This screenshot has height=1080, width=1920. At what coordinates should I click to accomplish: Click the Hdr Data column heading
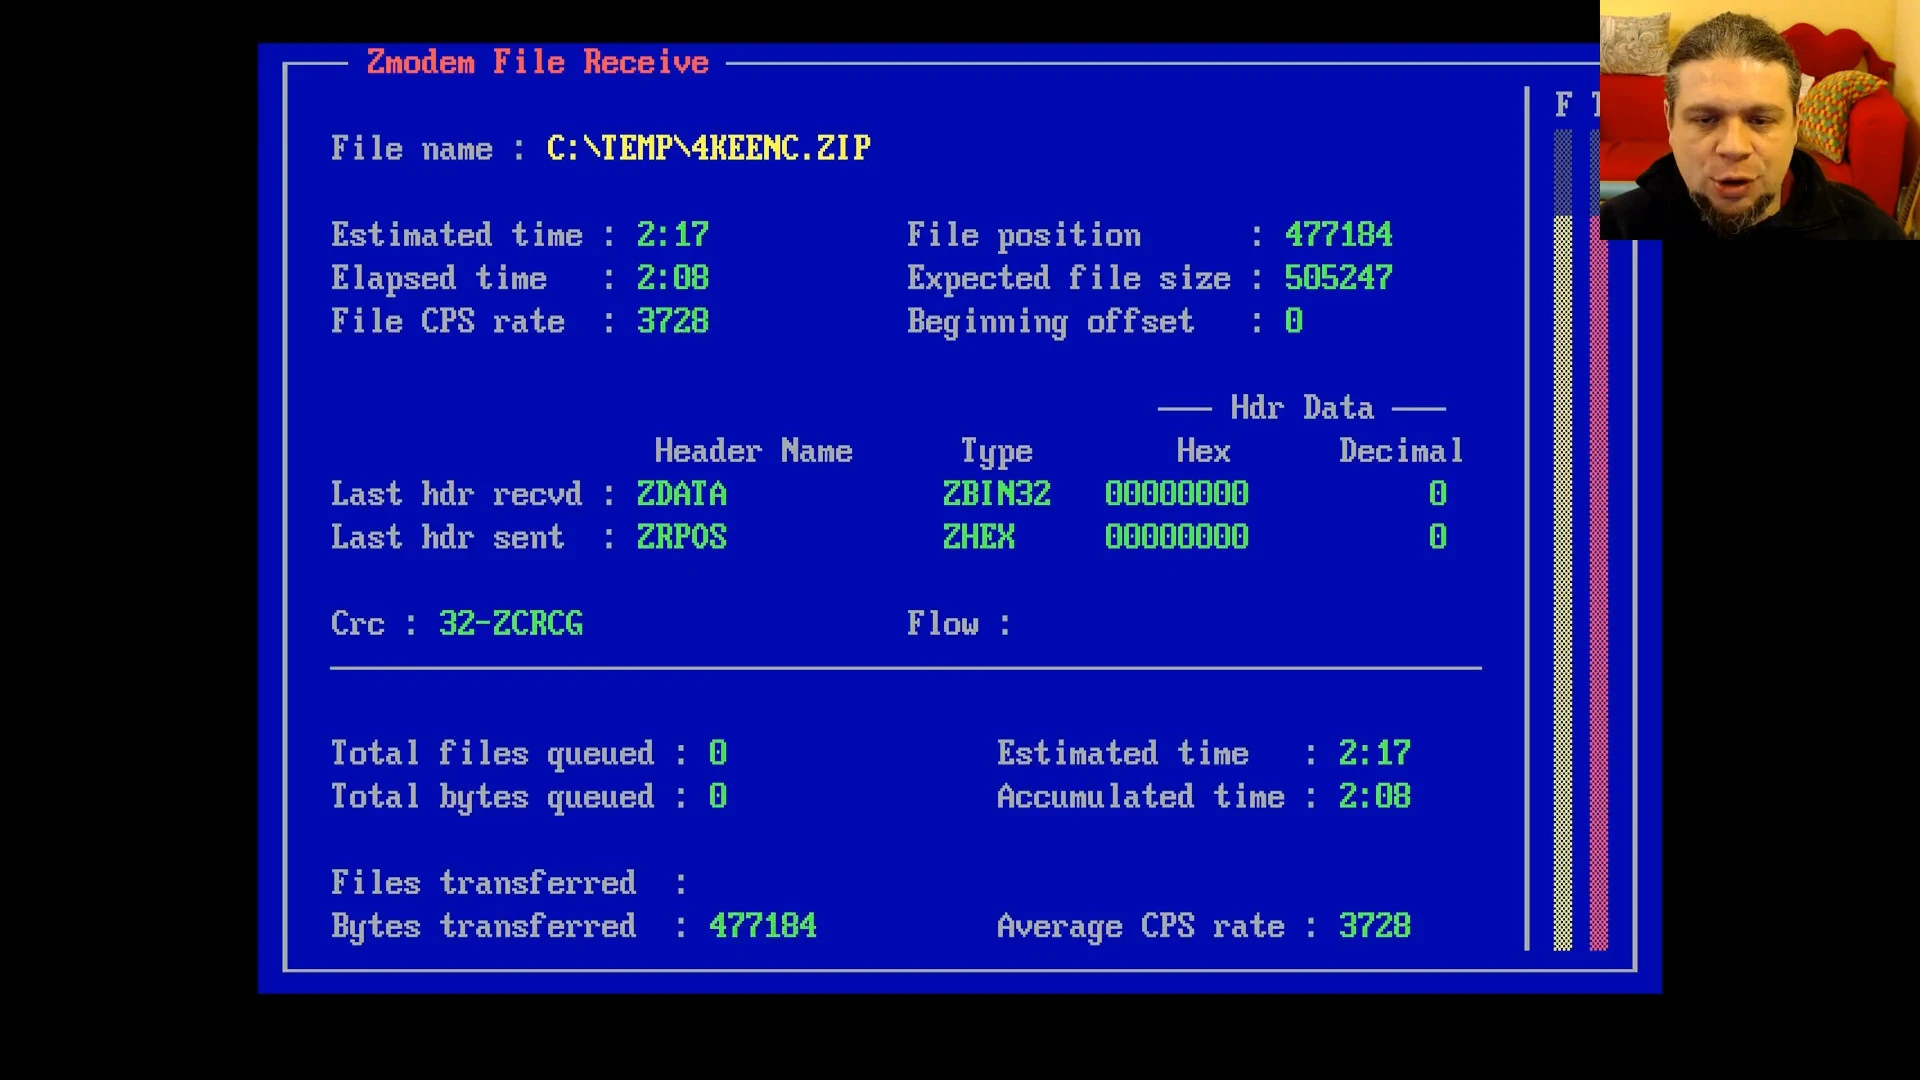1303,408
